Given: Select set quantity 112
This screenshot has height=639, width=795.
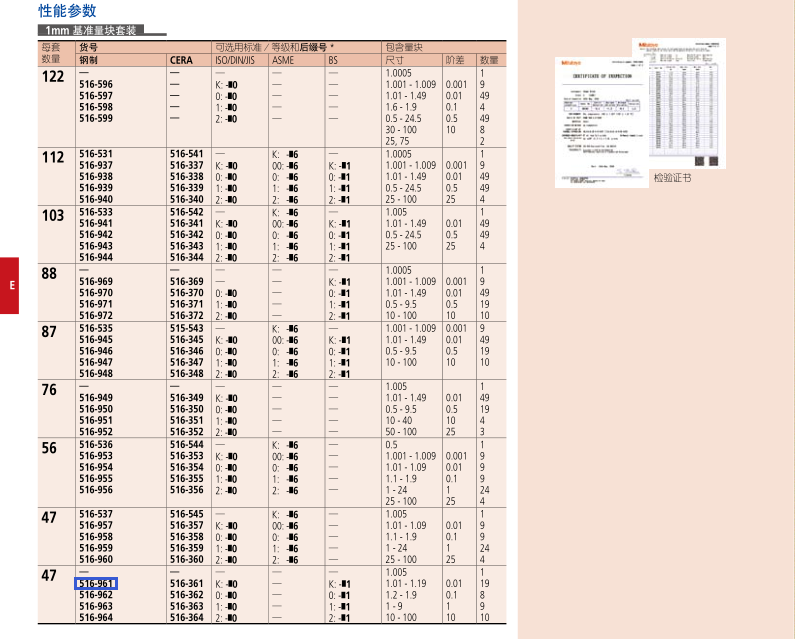Looking at the screenshot, I should [x=53, y=157].
